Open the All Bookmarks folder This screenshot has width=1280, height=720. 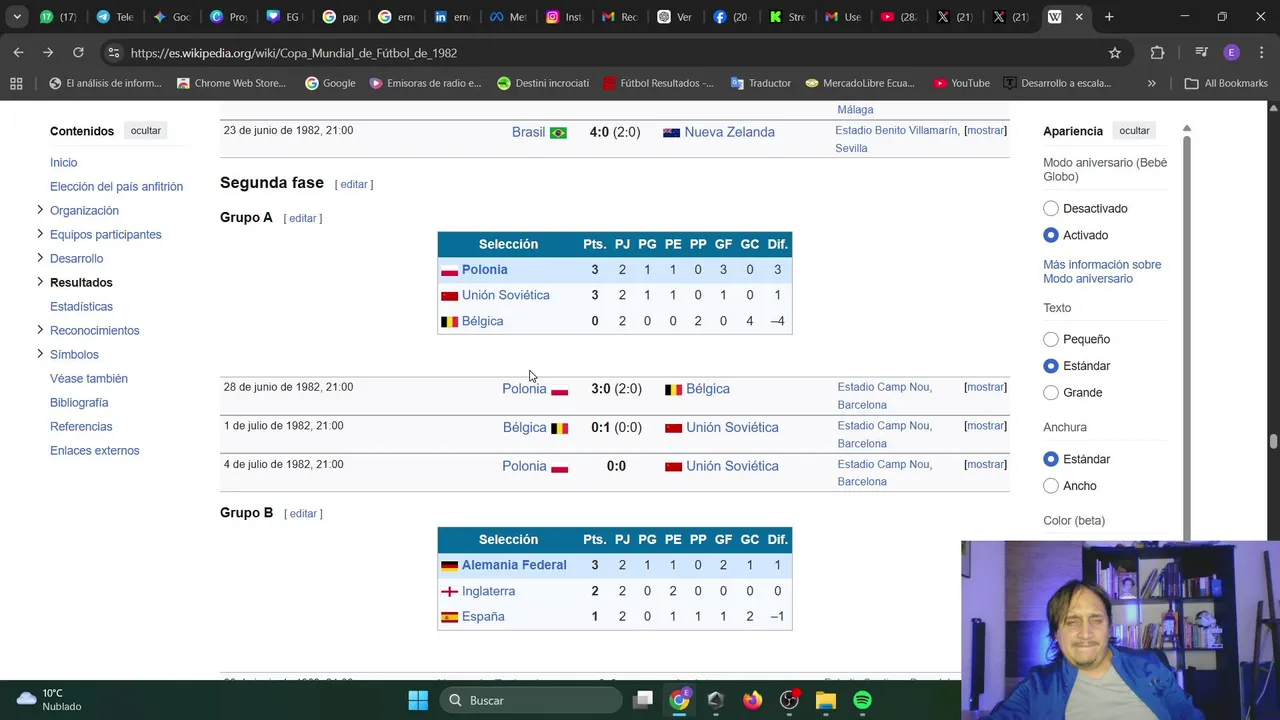(x=1226, y=83)
